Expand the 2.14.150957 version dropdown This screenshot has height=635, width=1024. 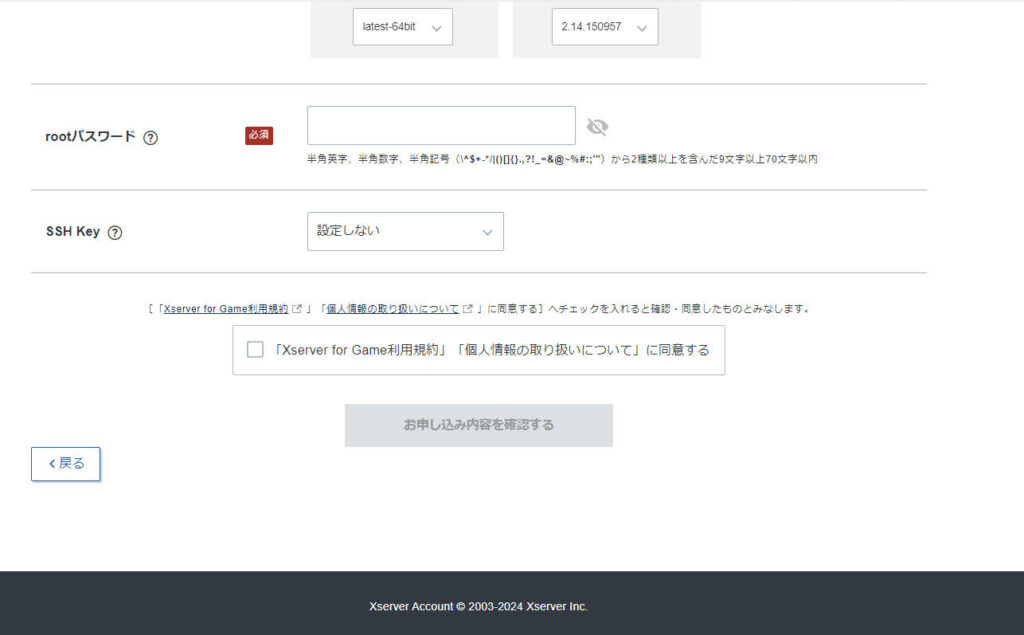click(604, 27)
